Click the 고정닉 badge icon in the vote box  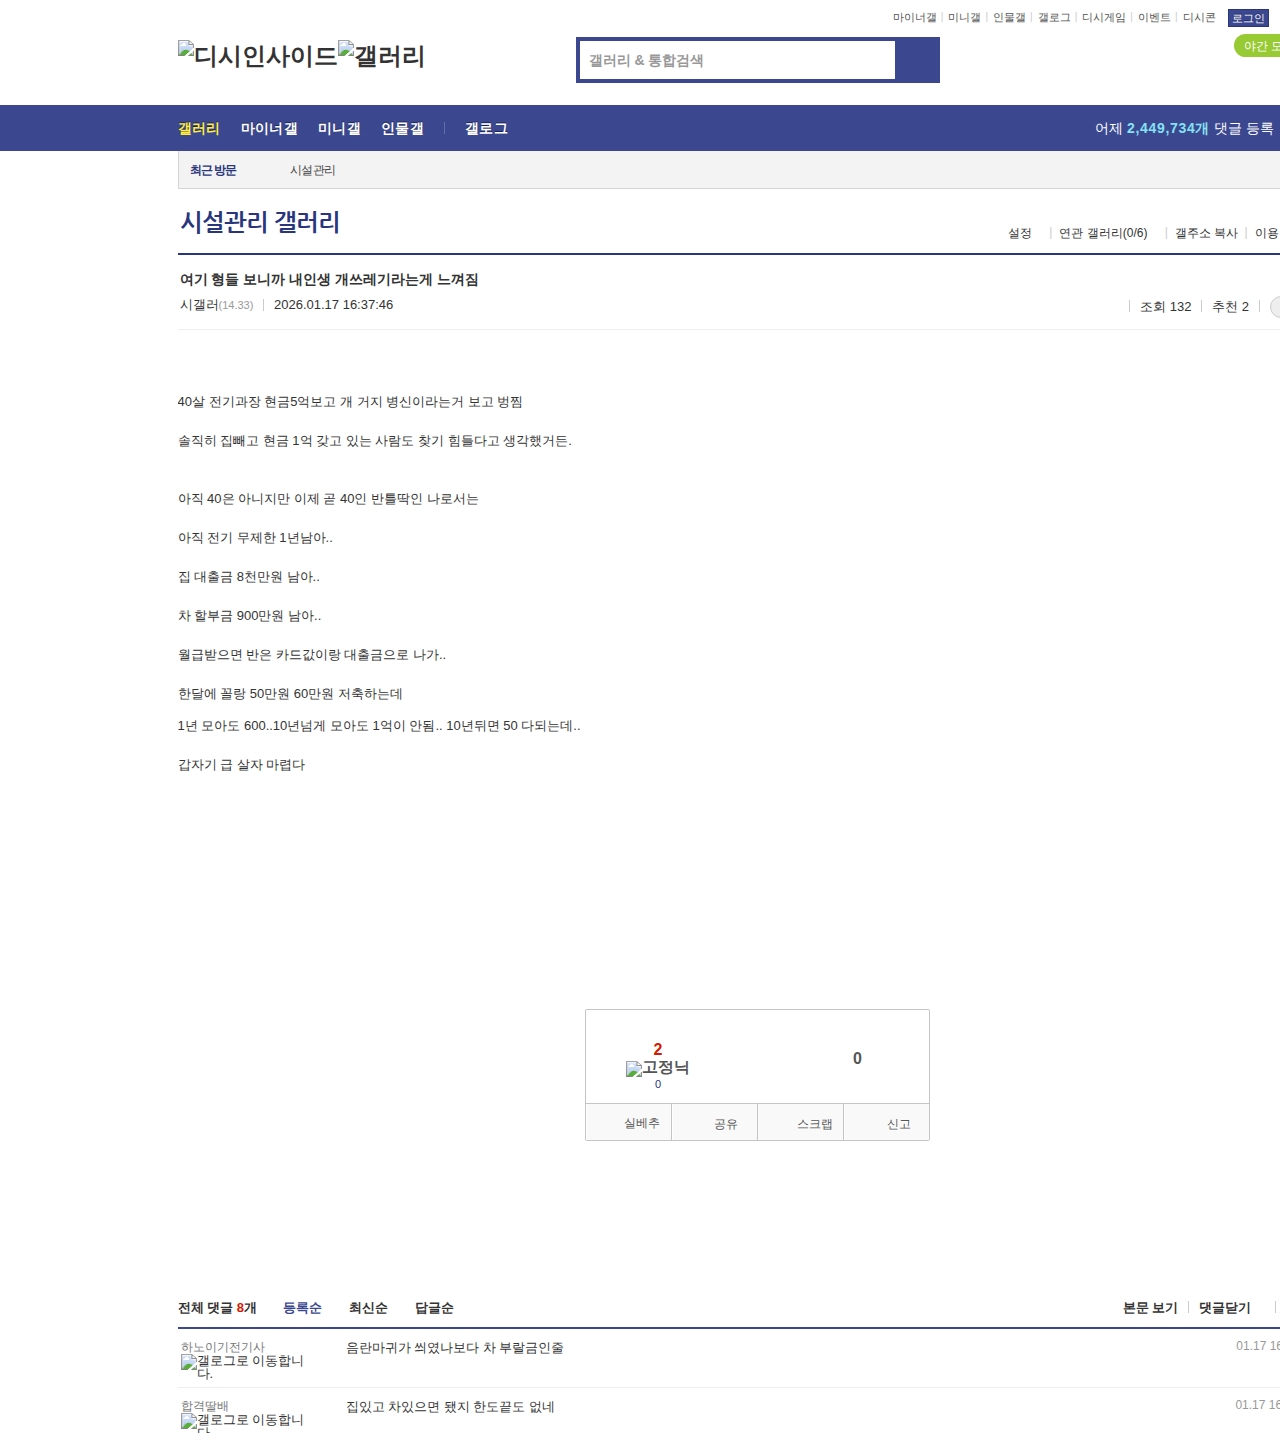(633, 1068)
